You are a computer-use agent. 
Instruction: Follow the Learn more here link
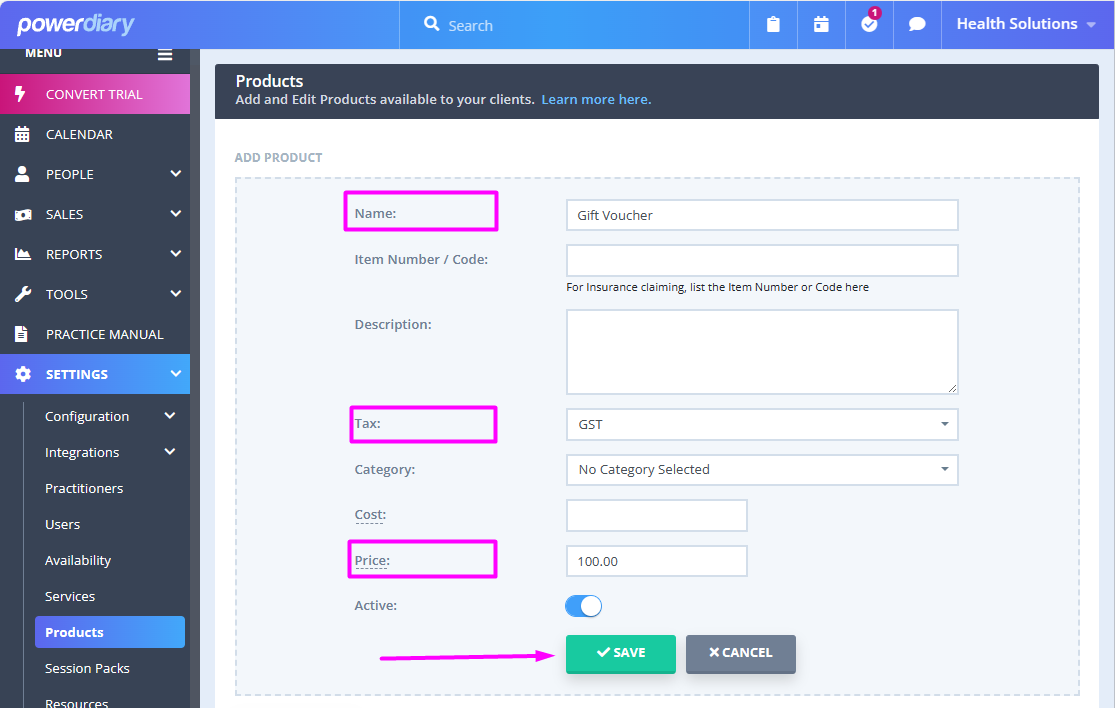(596, 100)
